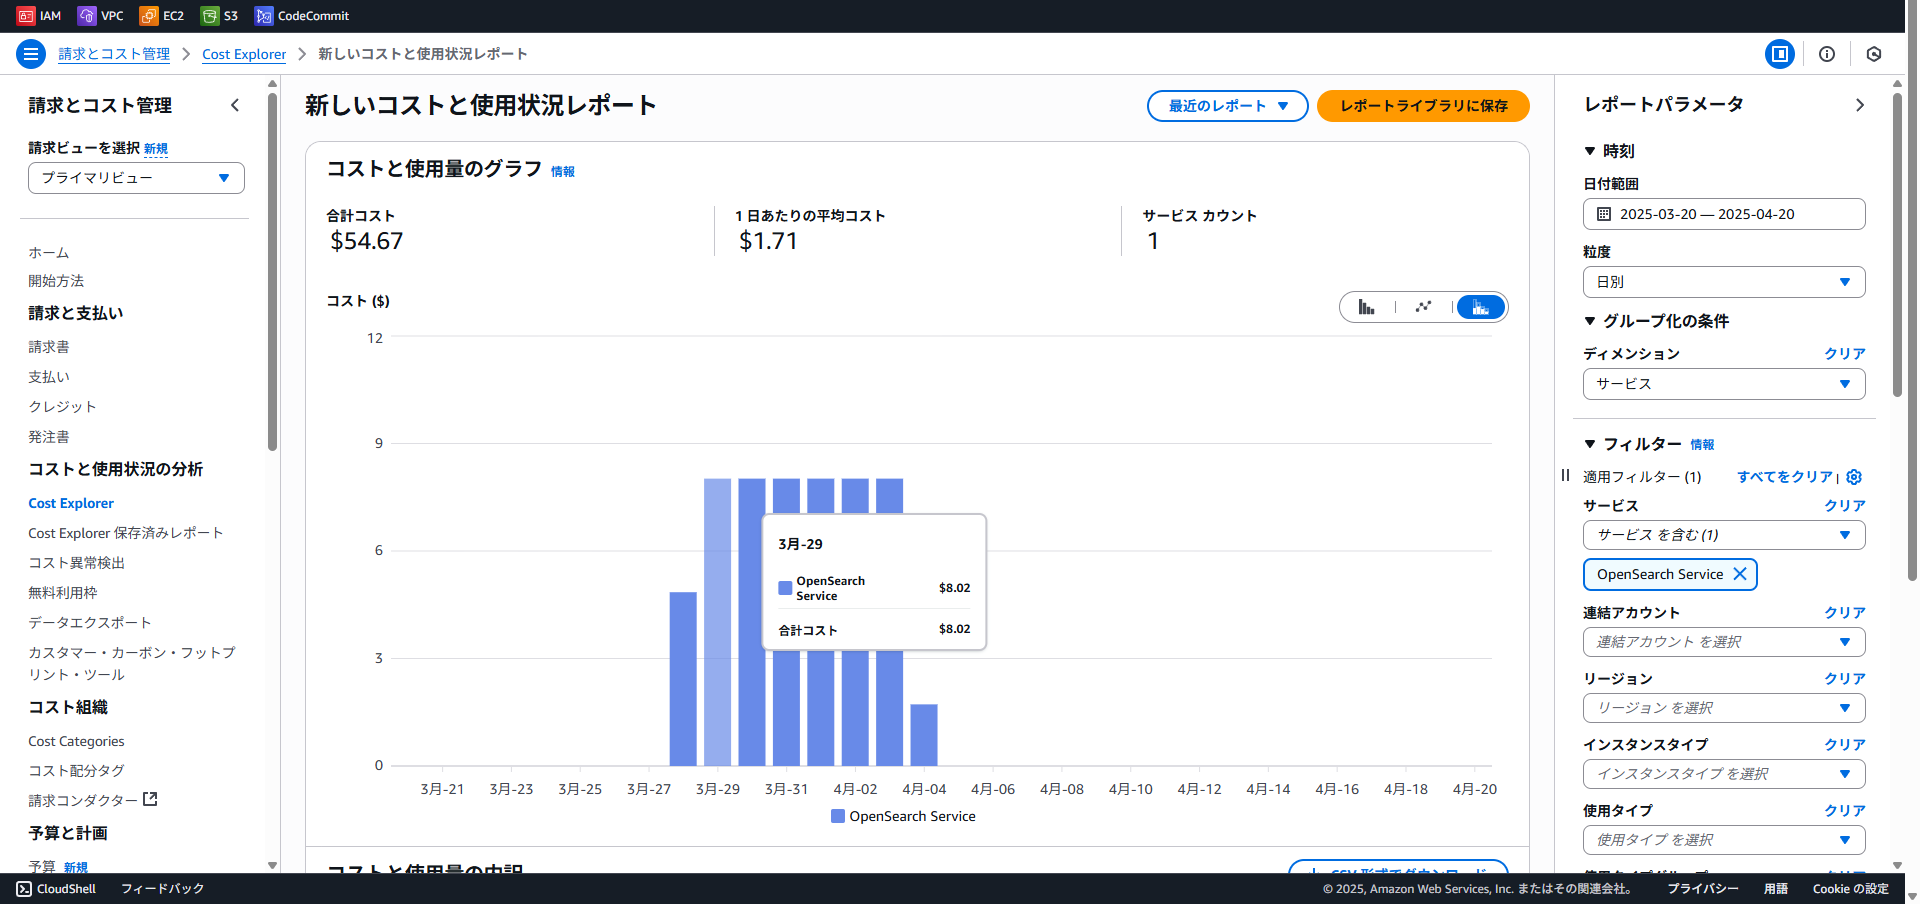
Task: Open コスト異常検出 in sidebar
Action: click(77, 563)
